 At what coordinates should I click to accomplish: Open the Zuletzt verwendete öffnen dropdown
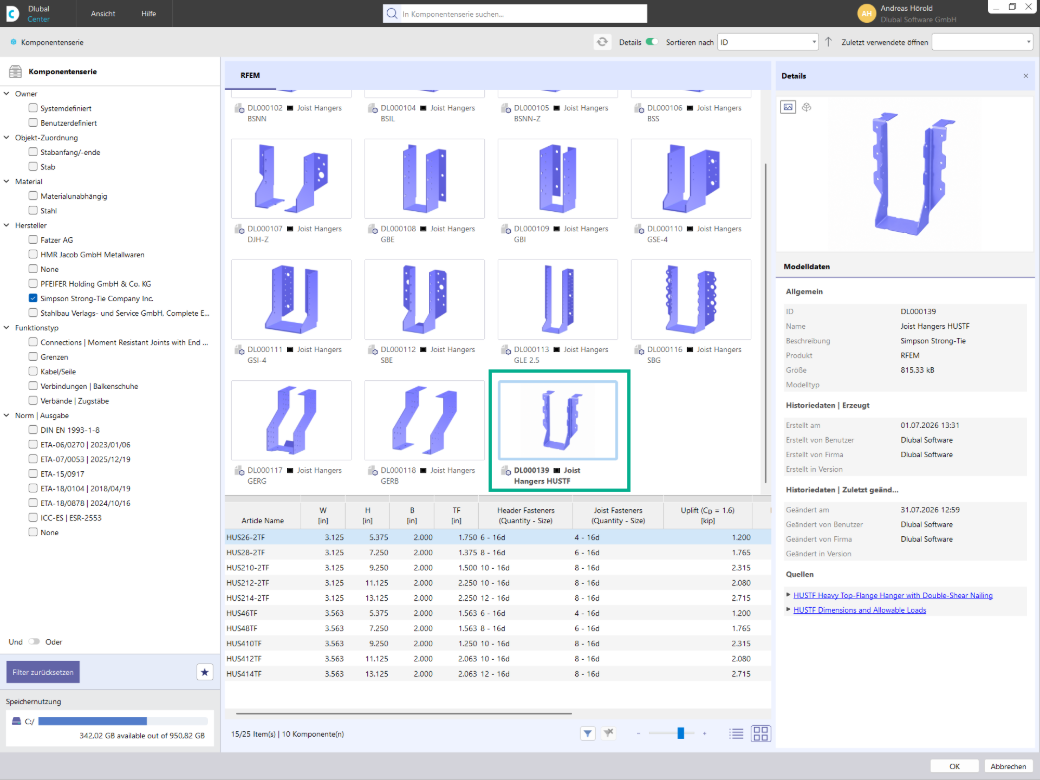pyautogui.click(x=982, y=42)
